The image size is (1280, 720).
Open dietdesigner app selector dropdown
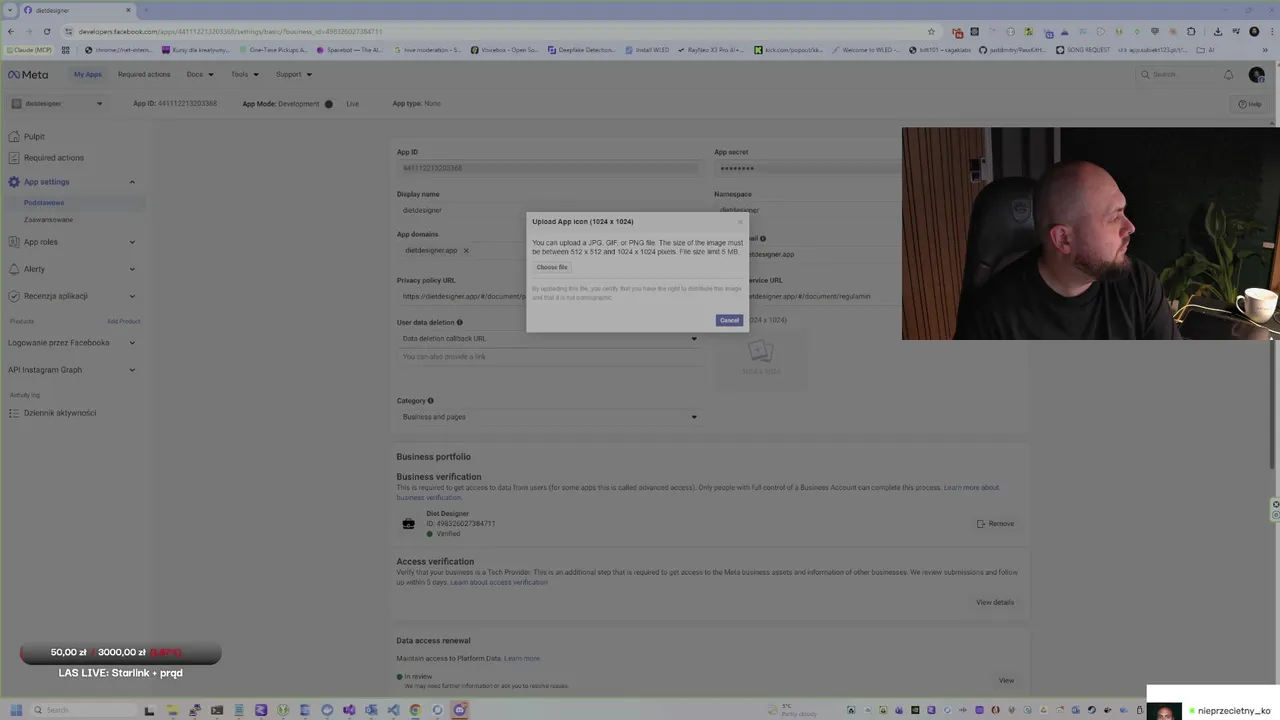coord(57,103)
